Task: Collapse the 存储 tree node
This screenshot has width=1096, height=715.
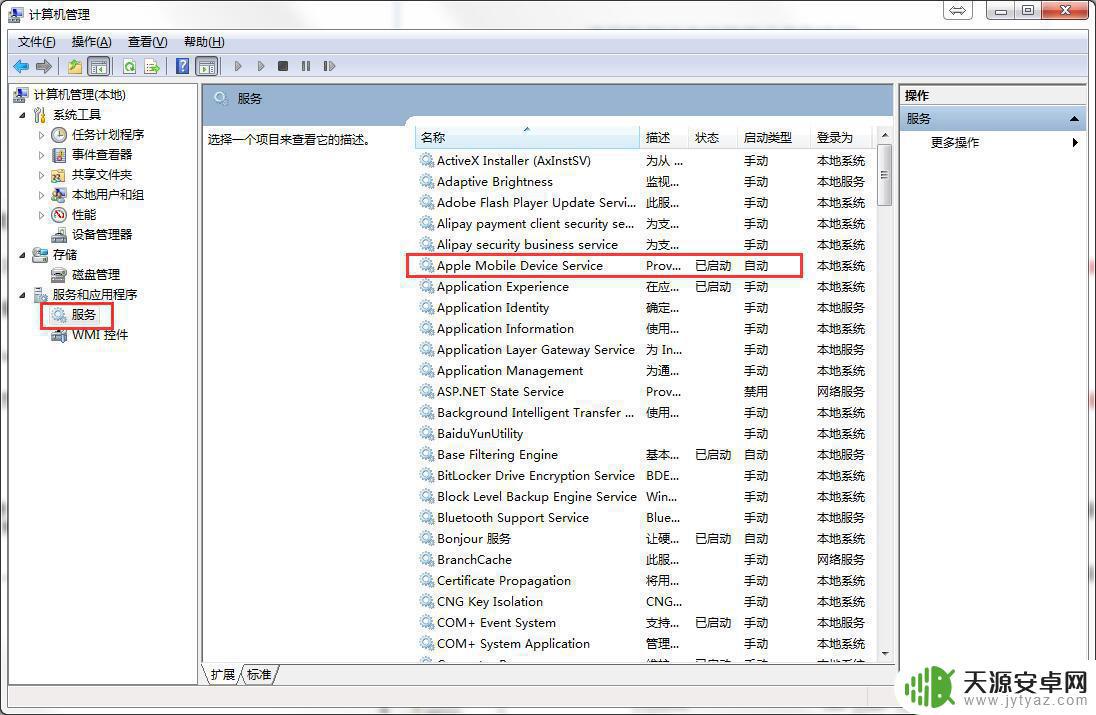Action: coord(22,255)
